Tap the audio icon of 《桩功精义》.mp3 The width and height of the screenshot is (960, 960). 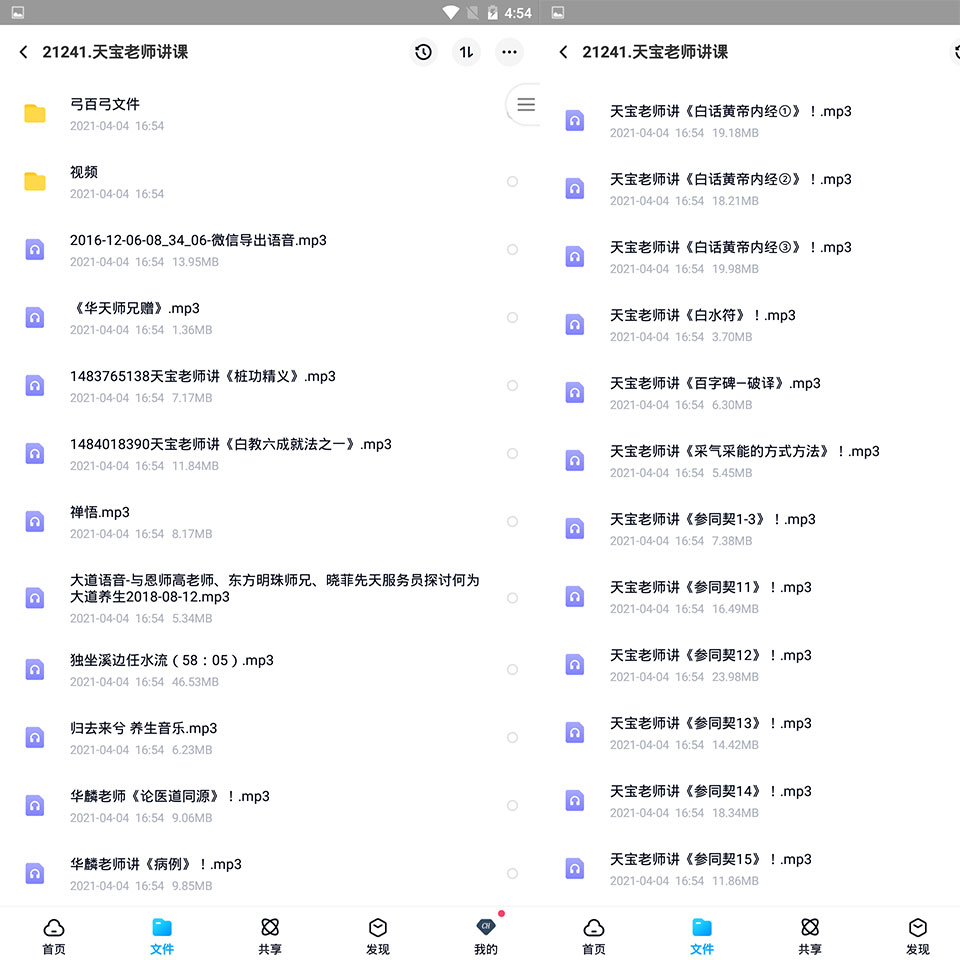pyautogui.click(x=35, y=385)
